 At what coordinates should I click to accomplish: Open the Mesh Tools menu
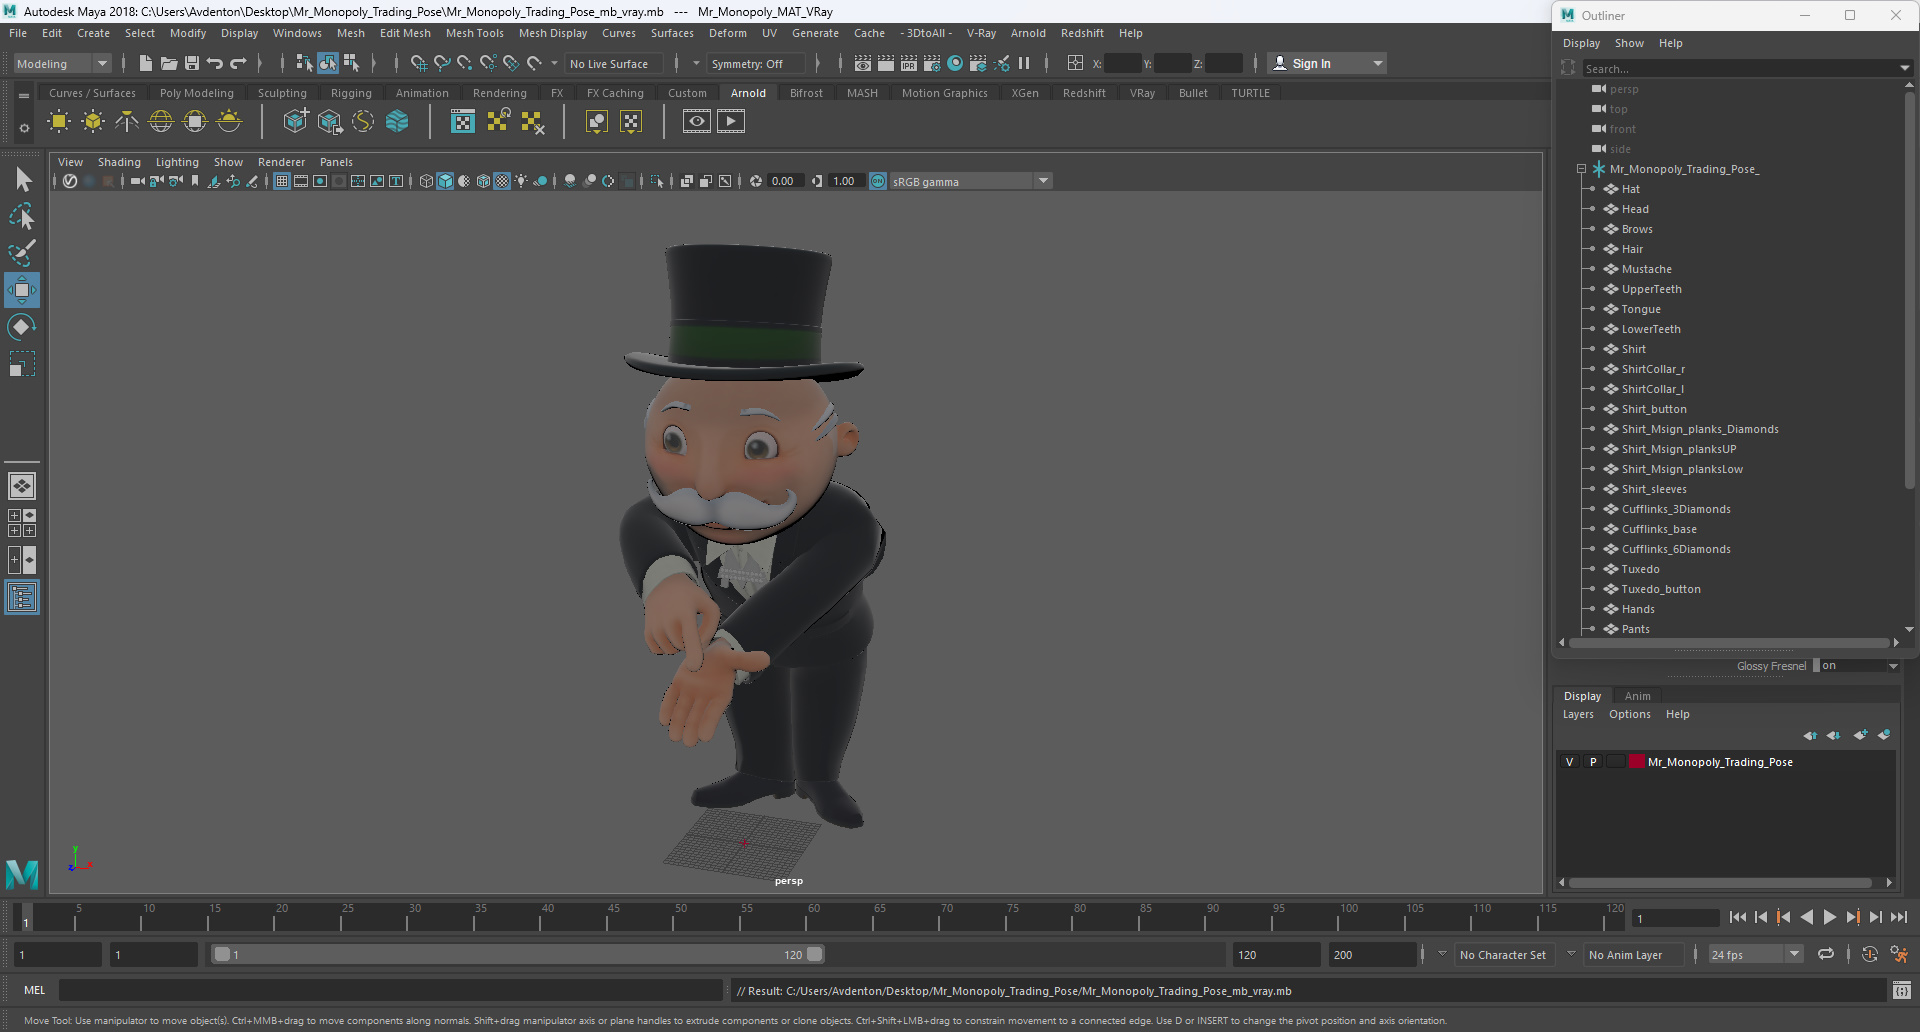[475, 33]
